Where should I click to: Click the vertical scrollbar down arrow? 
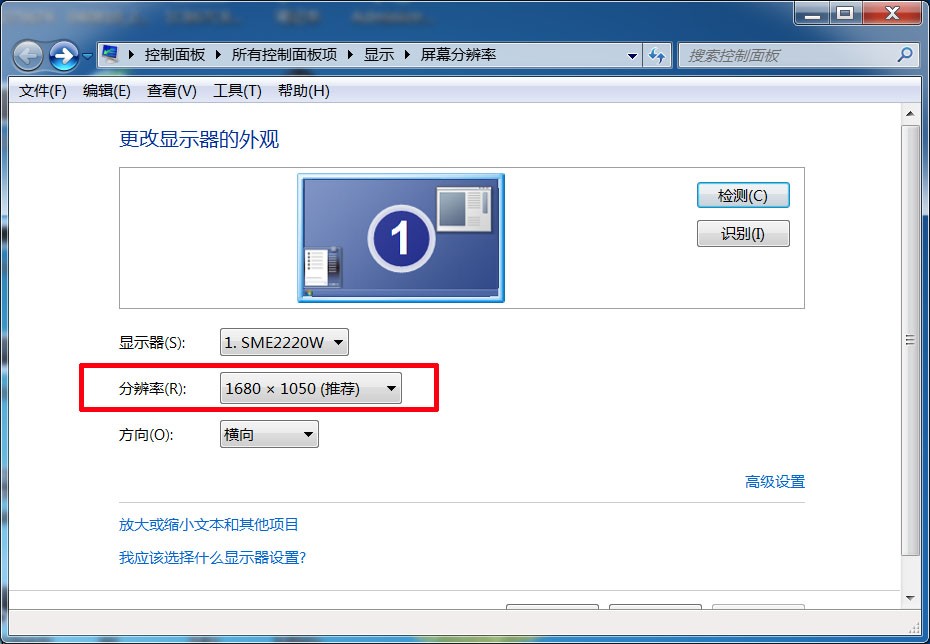coord(909,598)
